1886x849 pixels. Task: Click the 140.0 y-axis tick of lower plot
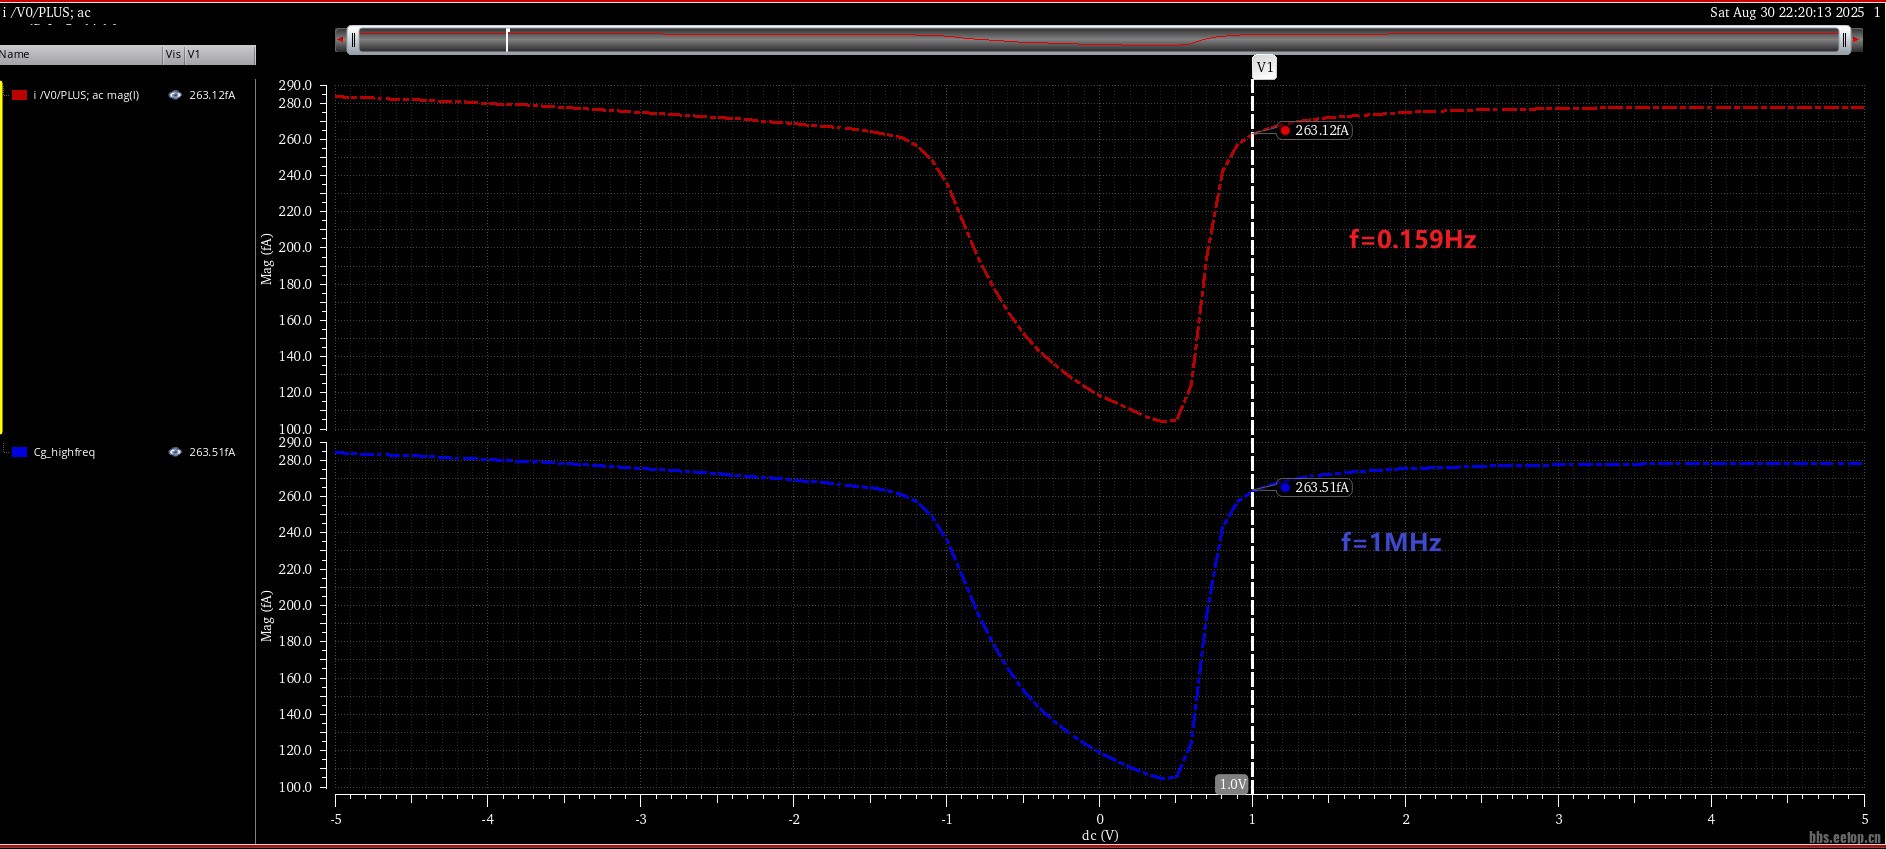click(295, 714)
